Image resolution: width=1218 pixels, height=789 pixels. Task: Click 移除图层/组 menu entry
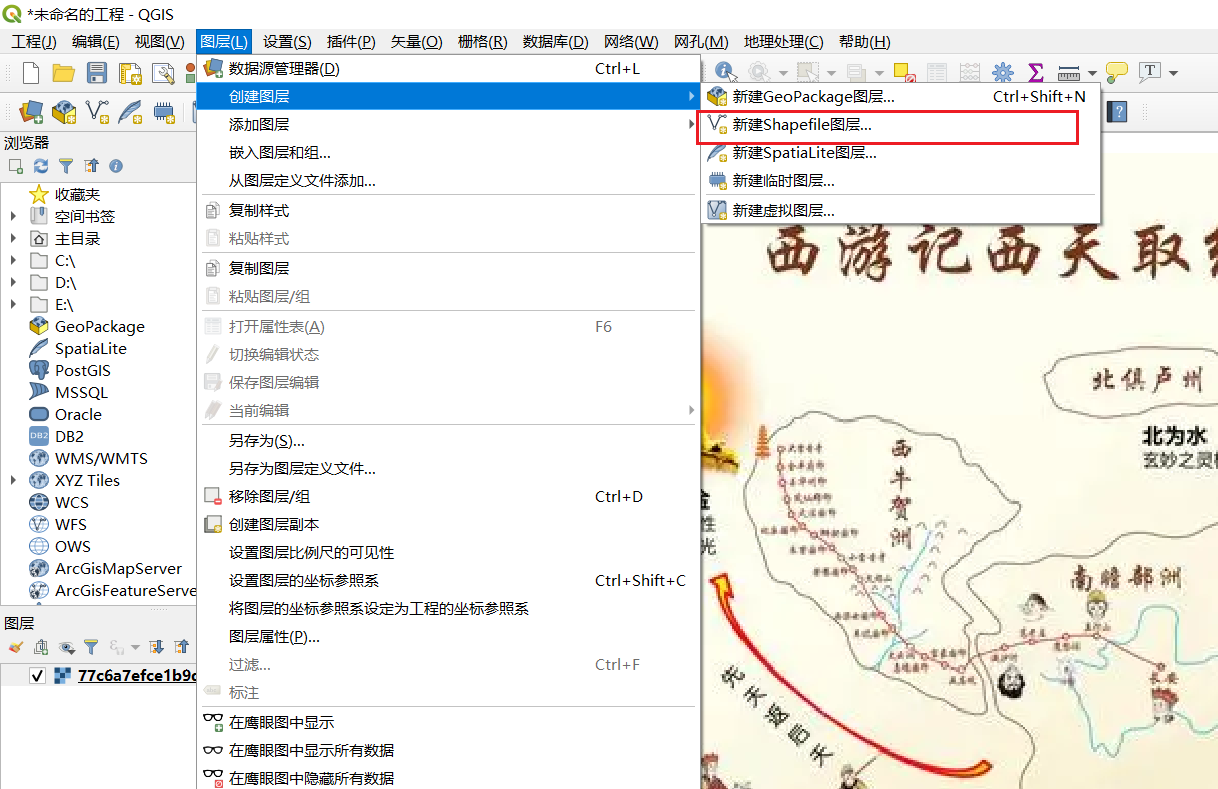coord(448,497)
